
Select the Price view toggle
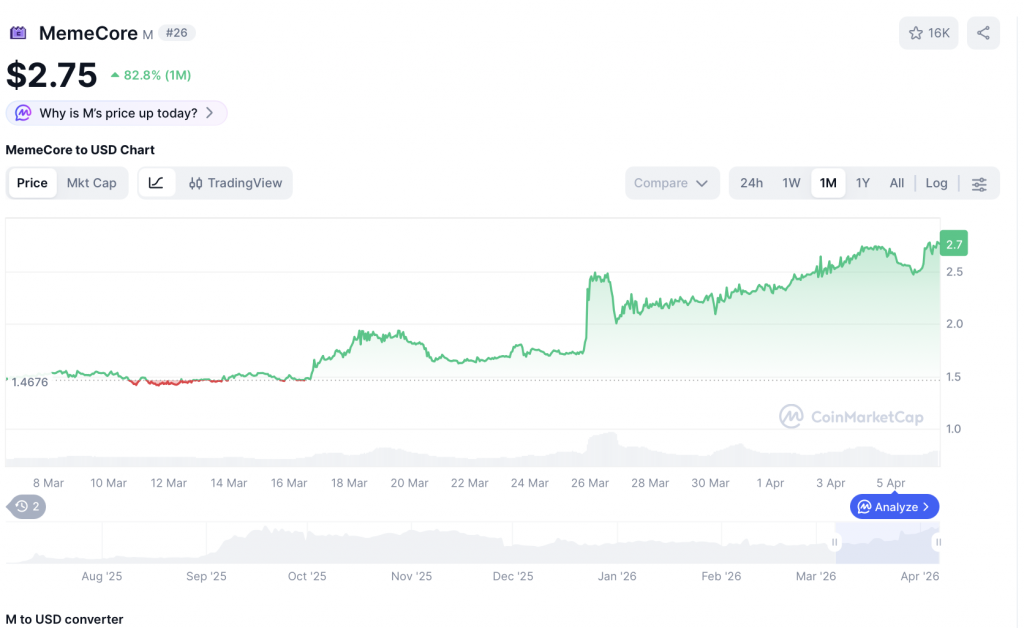point(32,183)
